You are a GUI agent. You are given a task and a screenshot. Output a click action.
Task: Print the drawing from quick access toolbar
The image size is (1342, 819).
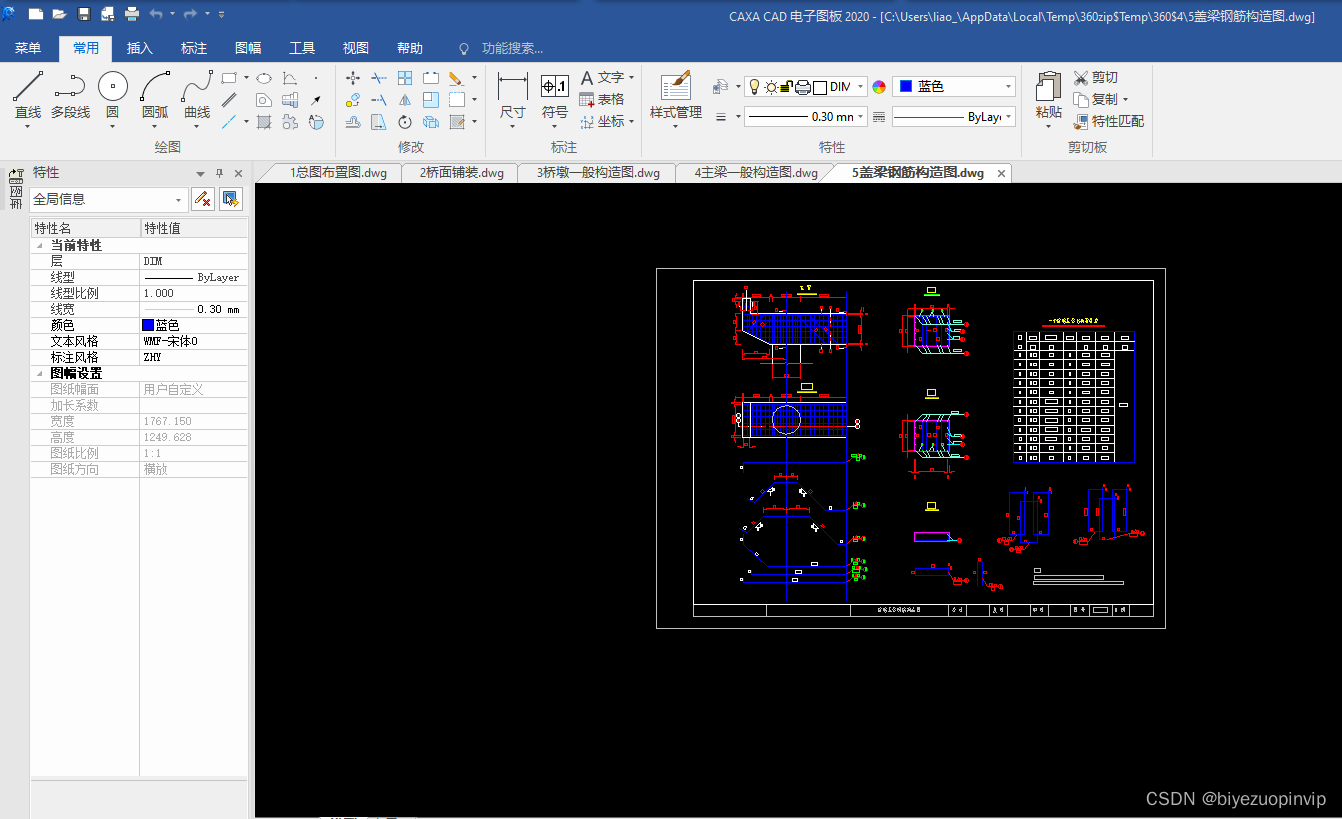click(x=132, y=14)
